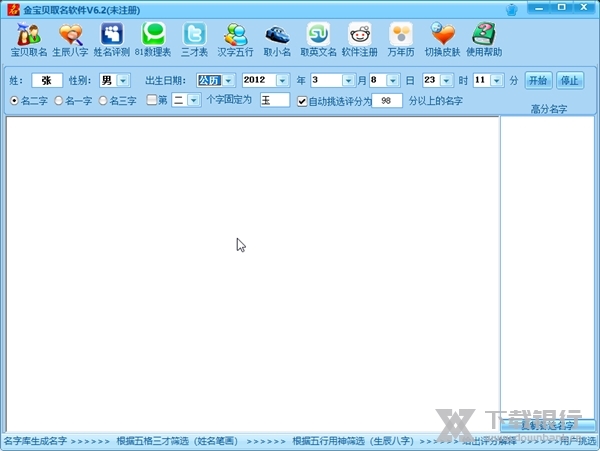This screenshot has height=451, width=600.
Task: Click 切换皮肤 to switch skin
Action: click(442, 40)
